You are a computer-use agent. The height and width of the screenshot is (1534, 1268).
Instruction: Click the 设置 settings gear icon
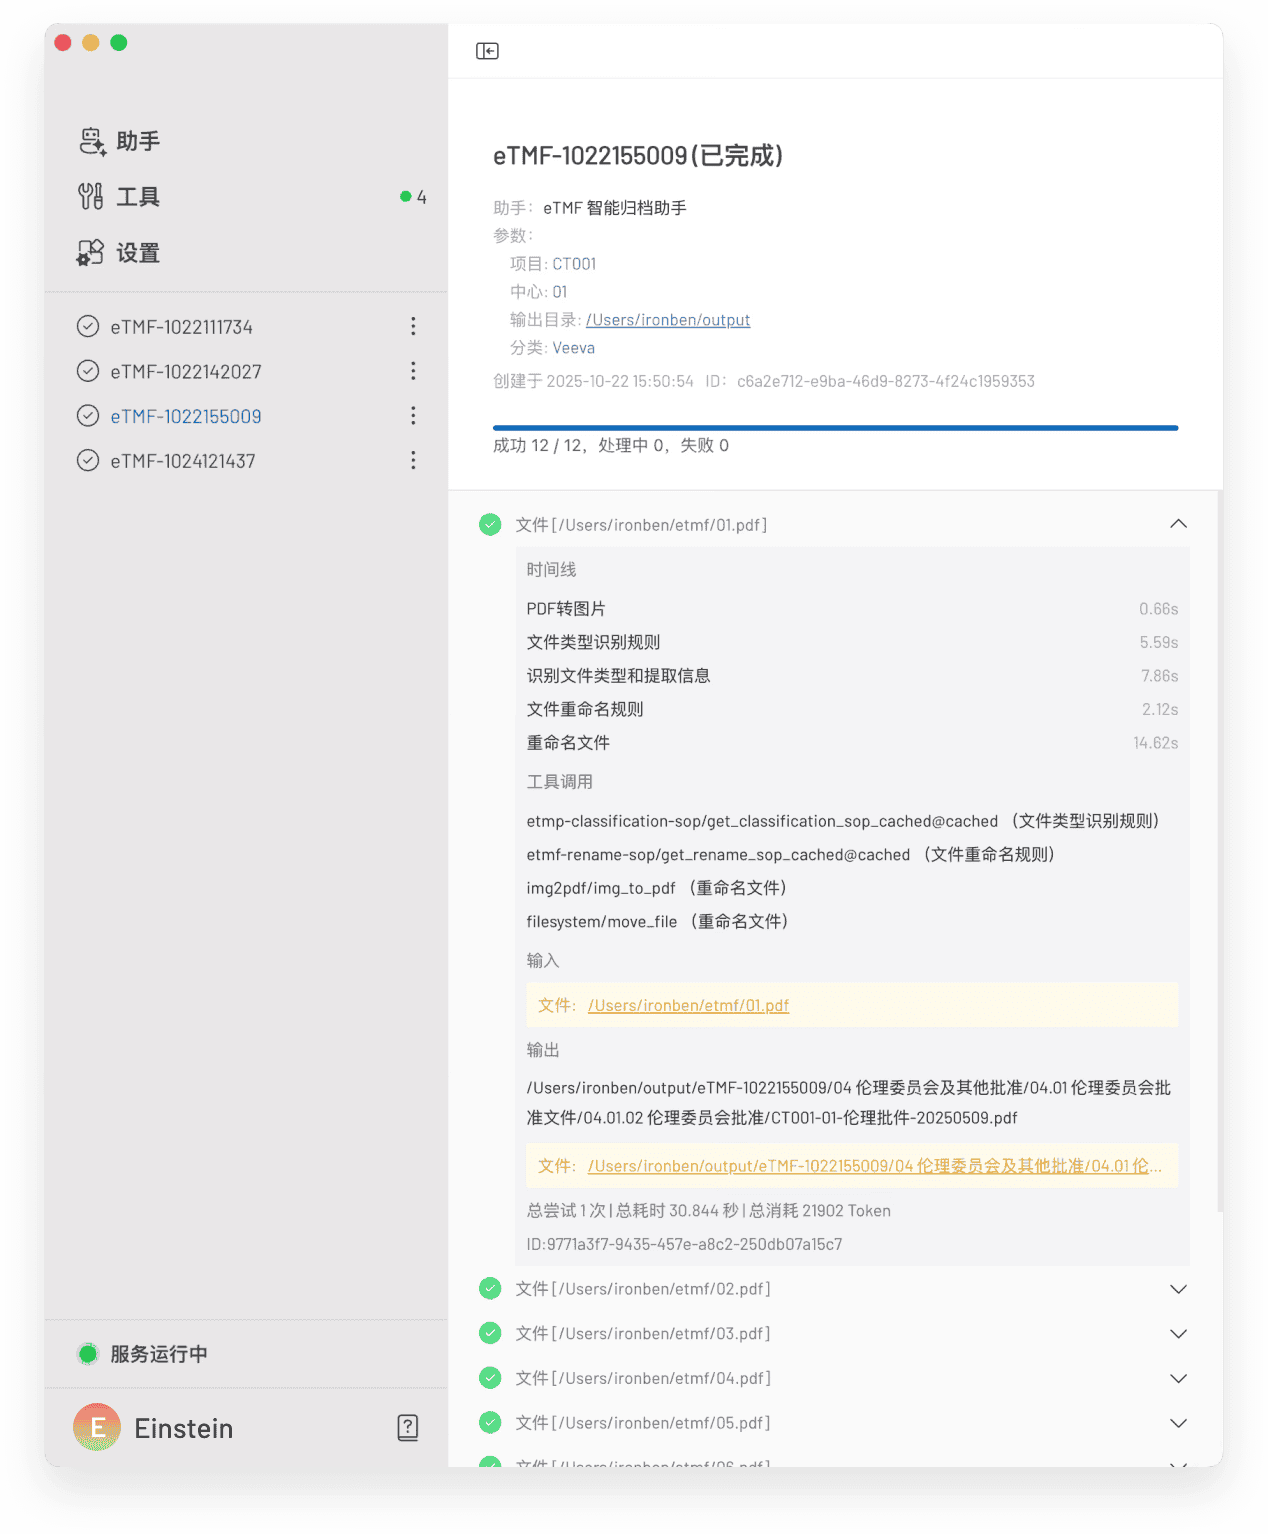pos(91,253)
